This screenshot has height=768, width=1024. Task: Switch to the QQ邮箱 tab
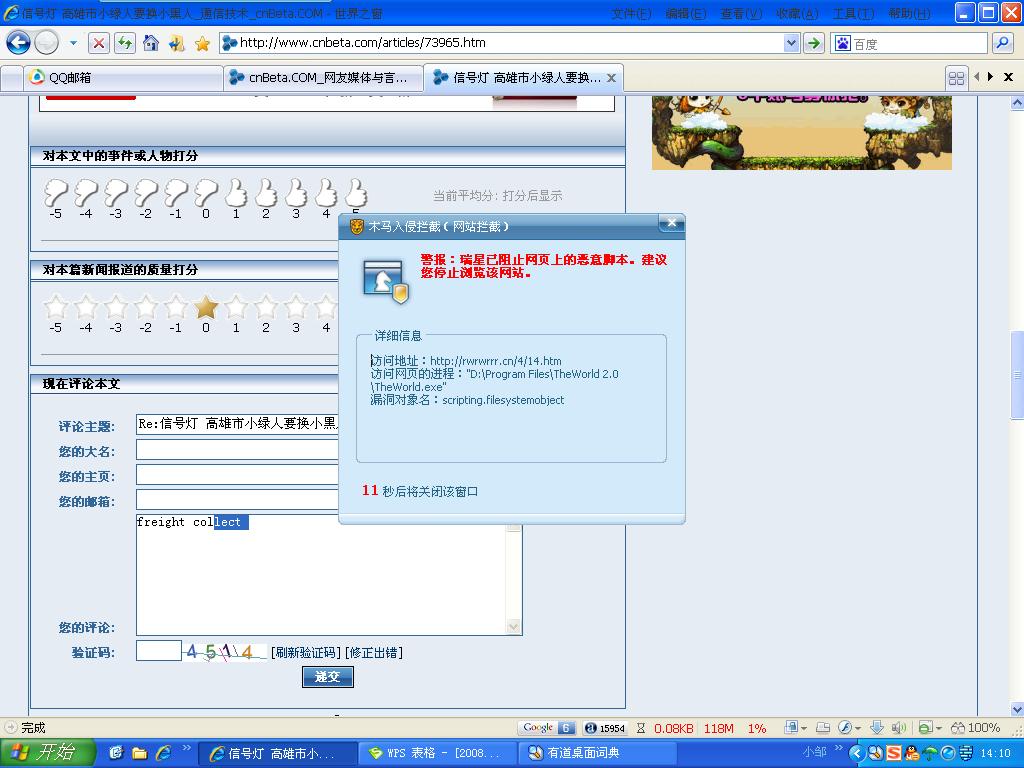(123, 78)
